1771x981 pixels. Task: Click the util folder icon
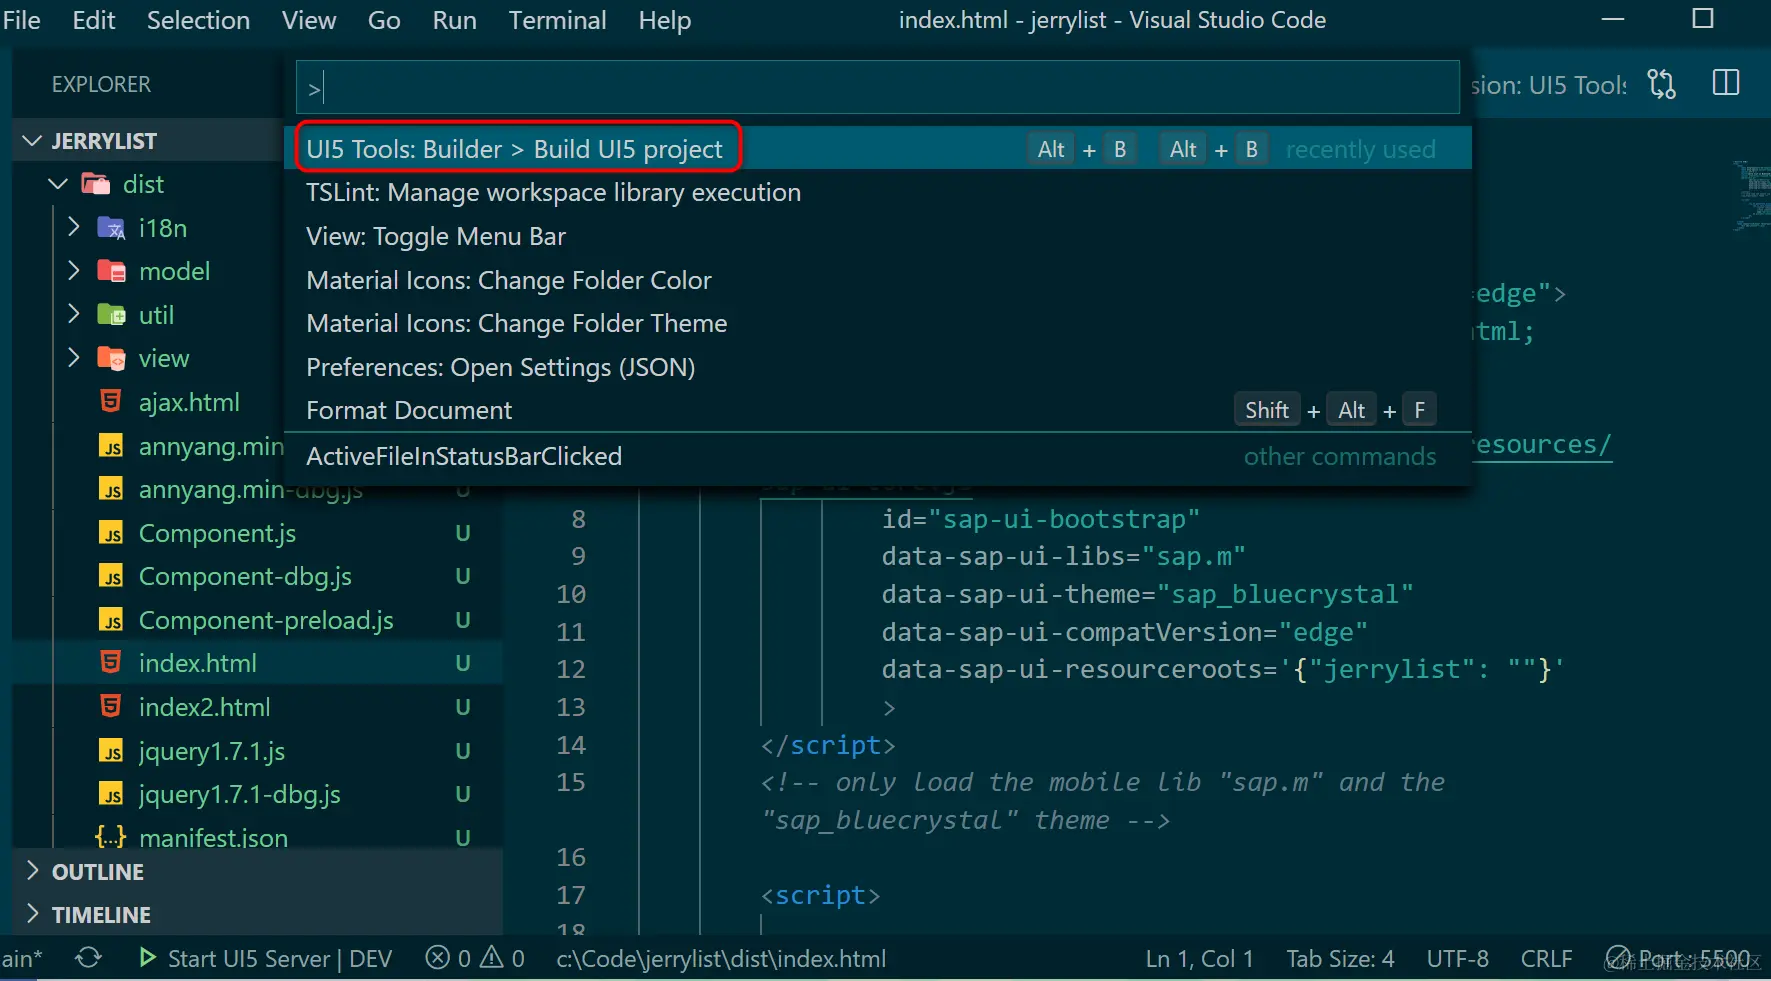click(x=111, y=315)
